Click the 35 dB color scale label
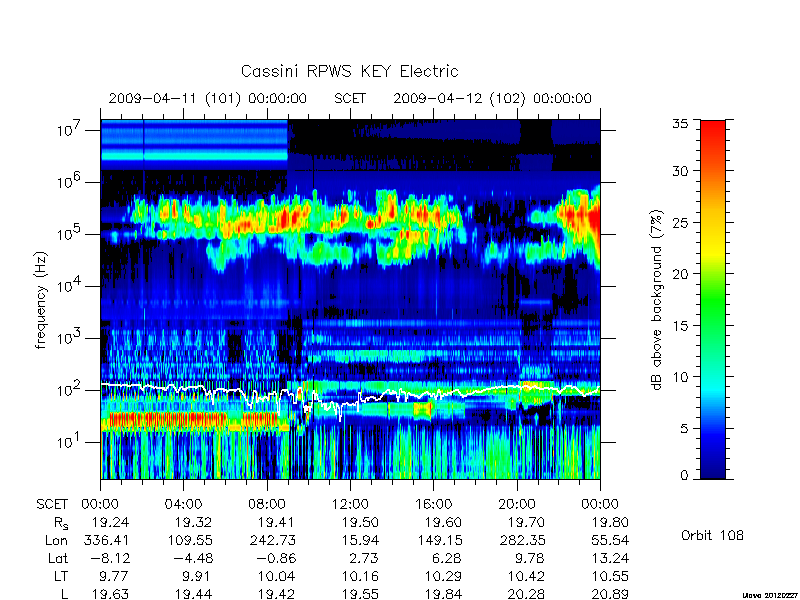 point(680,124)
